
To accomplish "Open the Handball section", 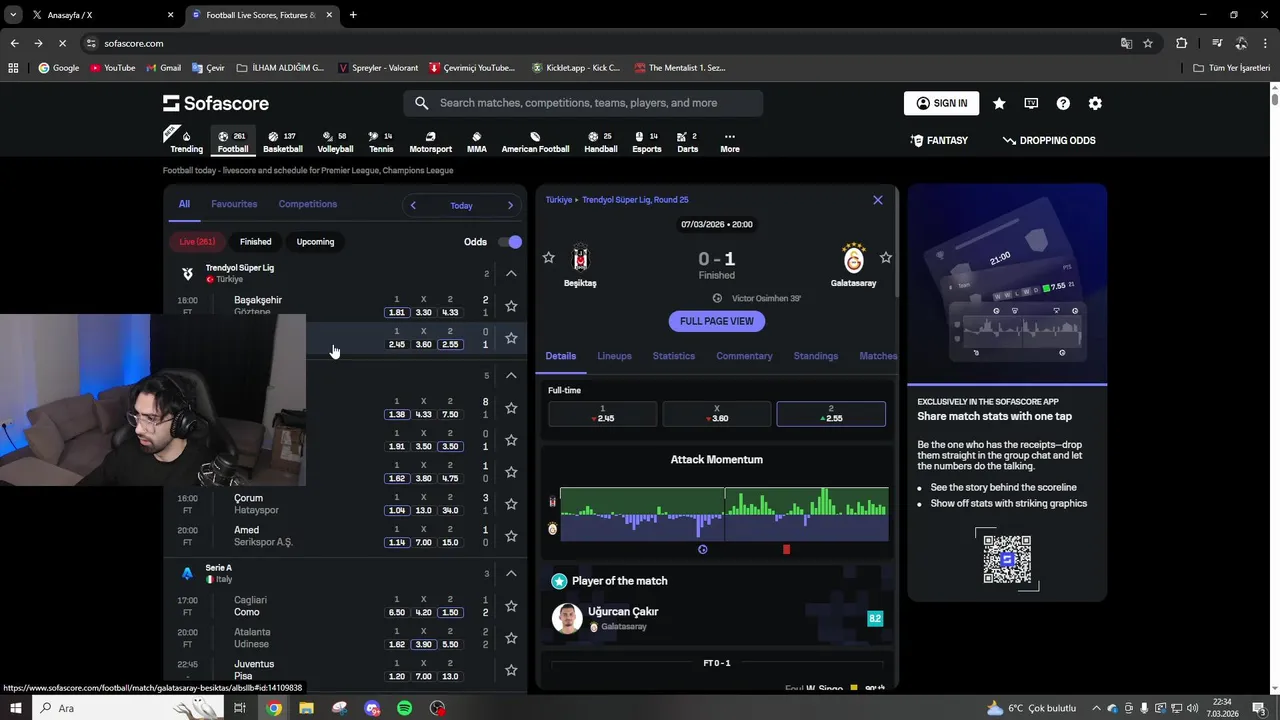I will click(x=601, y=142).
